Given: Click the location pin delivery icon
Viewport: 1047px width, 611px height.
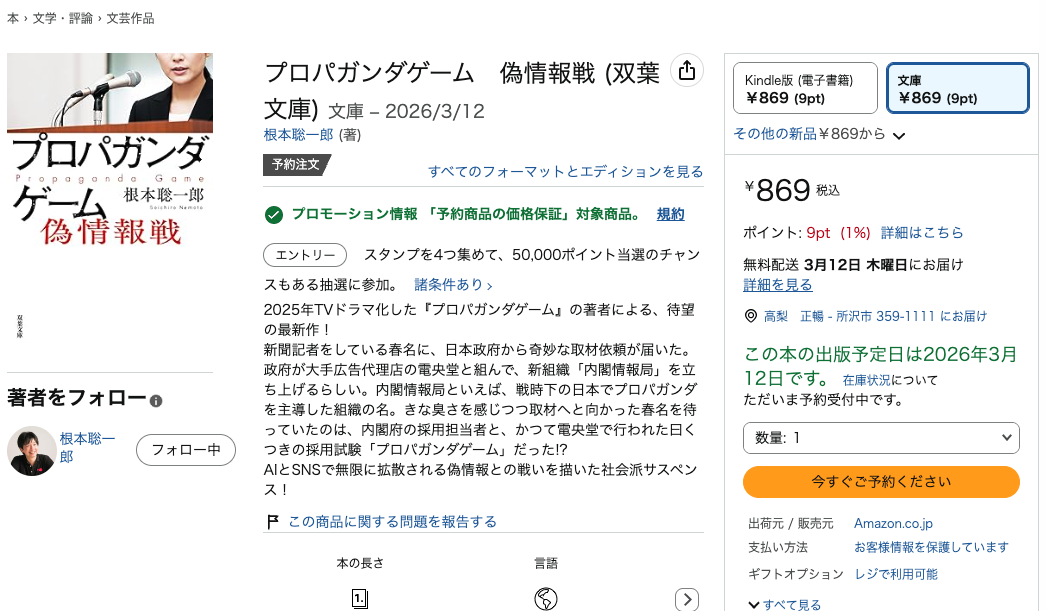Looking at the screenshot, I should pyautogui.click(x=751, y=316).
